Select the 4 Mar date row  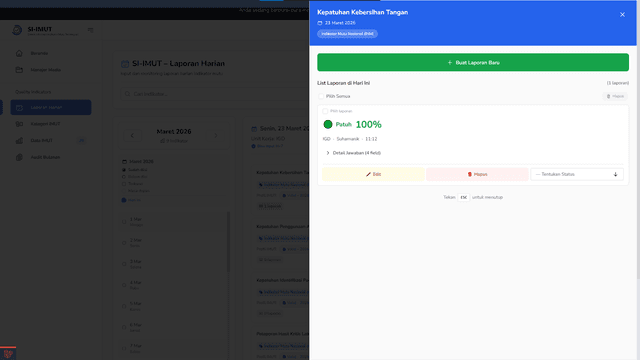click(173, 285)
